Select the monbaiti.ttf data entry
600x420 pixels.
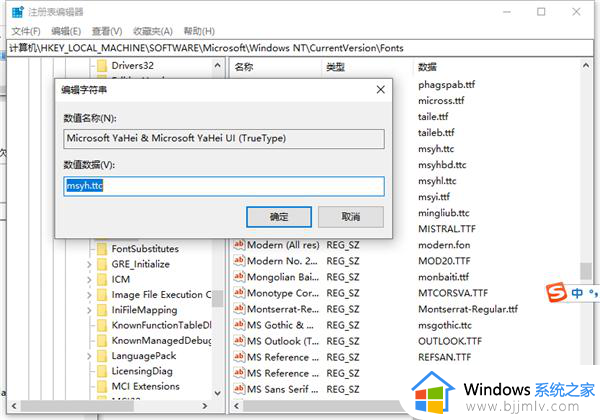[x=443, y=277]
